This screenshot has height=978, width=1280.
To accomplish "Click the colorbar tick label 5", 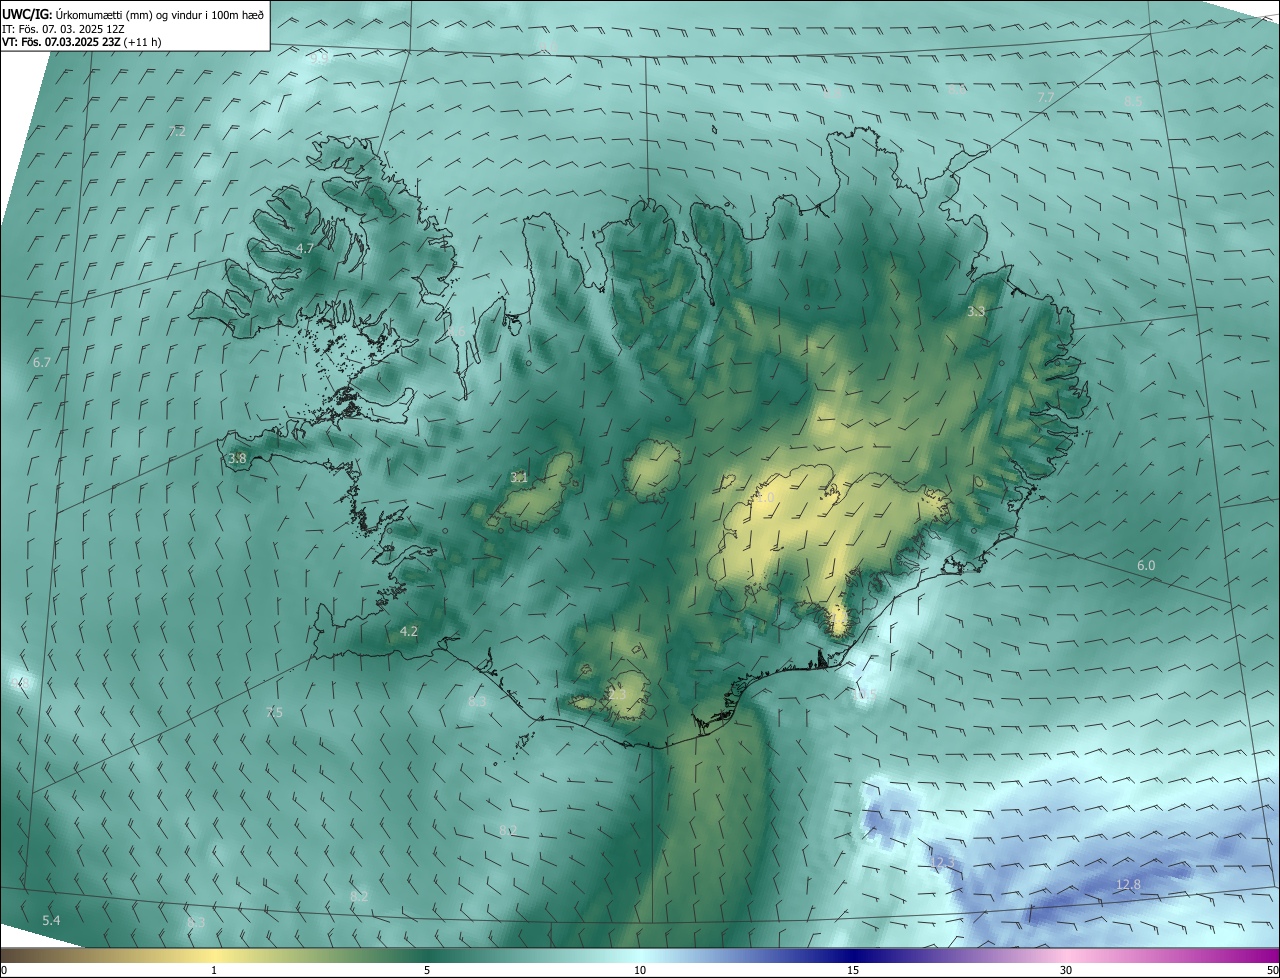I will (x=427, y=970).
